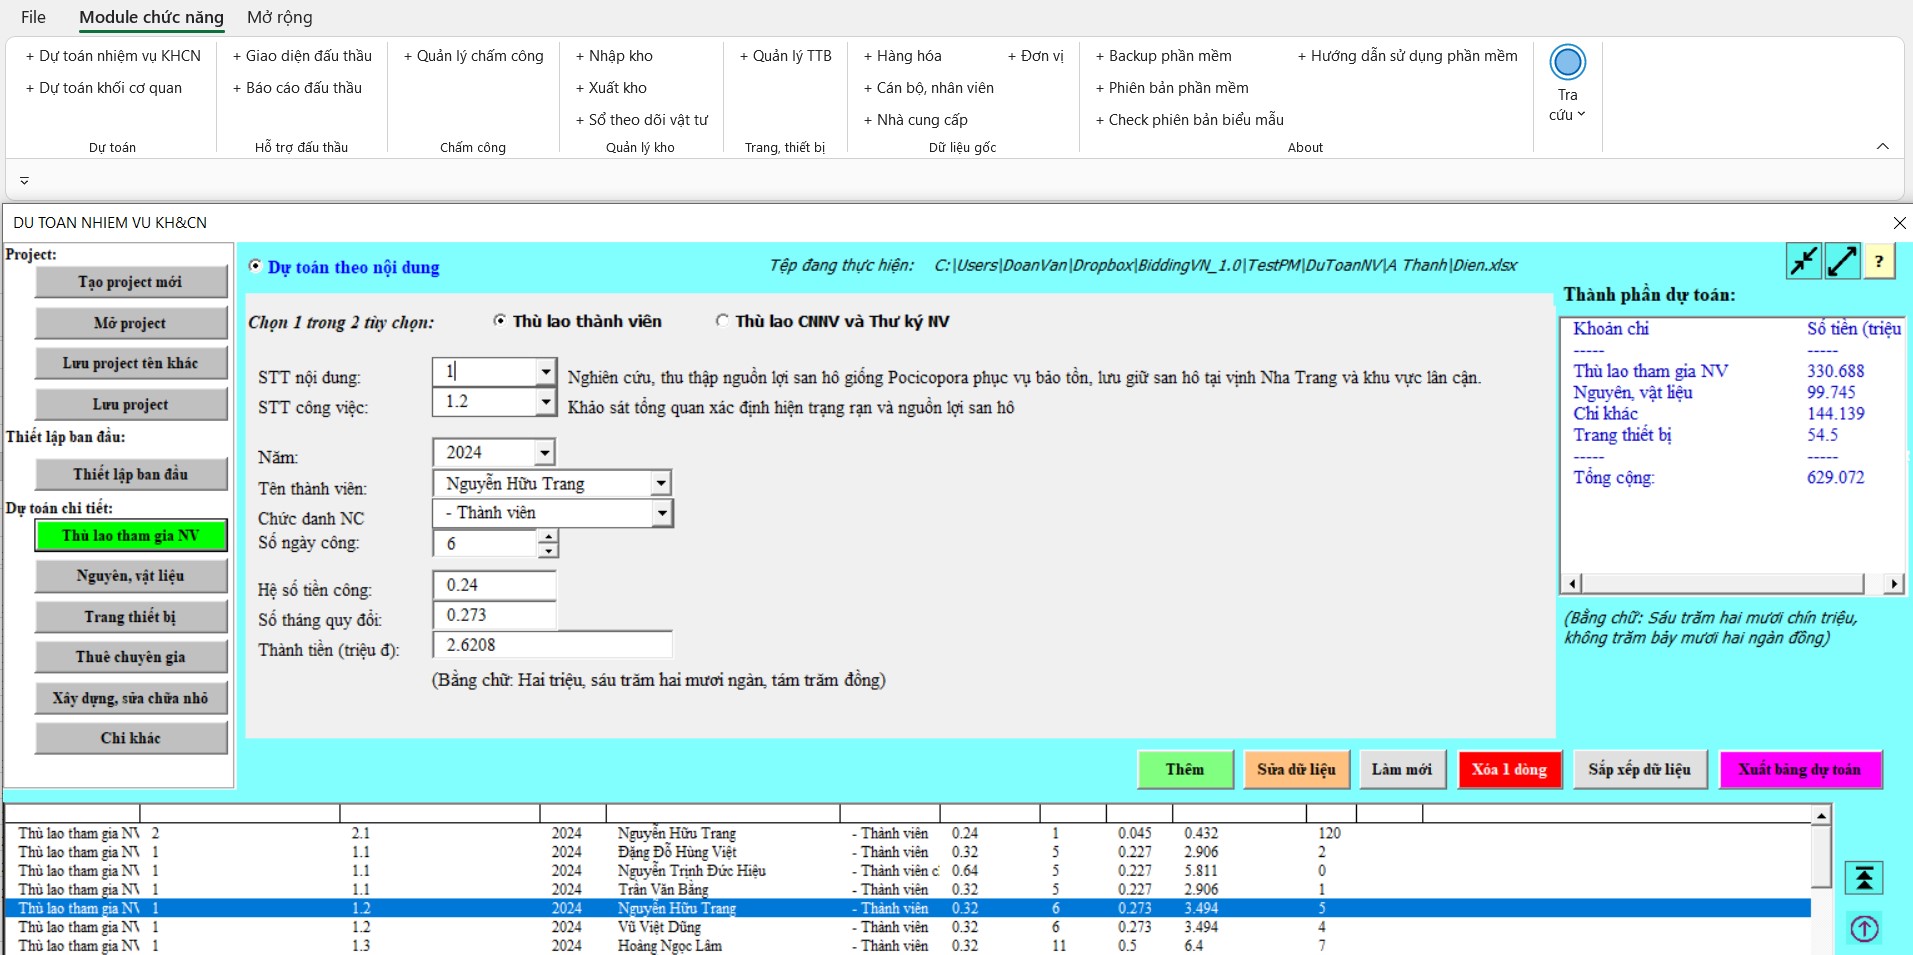The height and width of the screenshot is (955, 1913).
Task: Open the Tra cứu lookup icon
Action: [x=1567, y=63]
